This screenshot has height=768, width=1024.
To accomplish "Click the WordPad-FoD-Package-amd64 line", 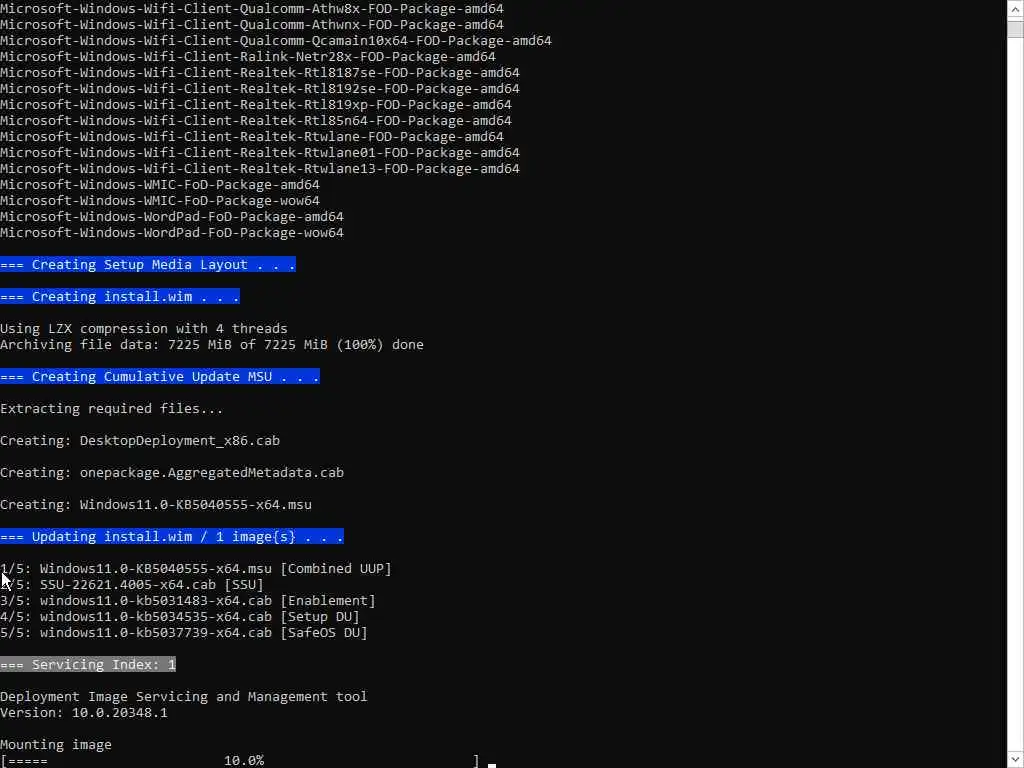I will (x=172, y=217).
